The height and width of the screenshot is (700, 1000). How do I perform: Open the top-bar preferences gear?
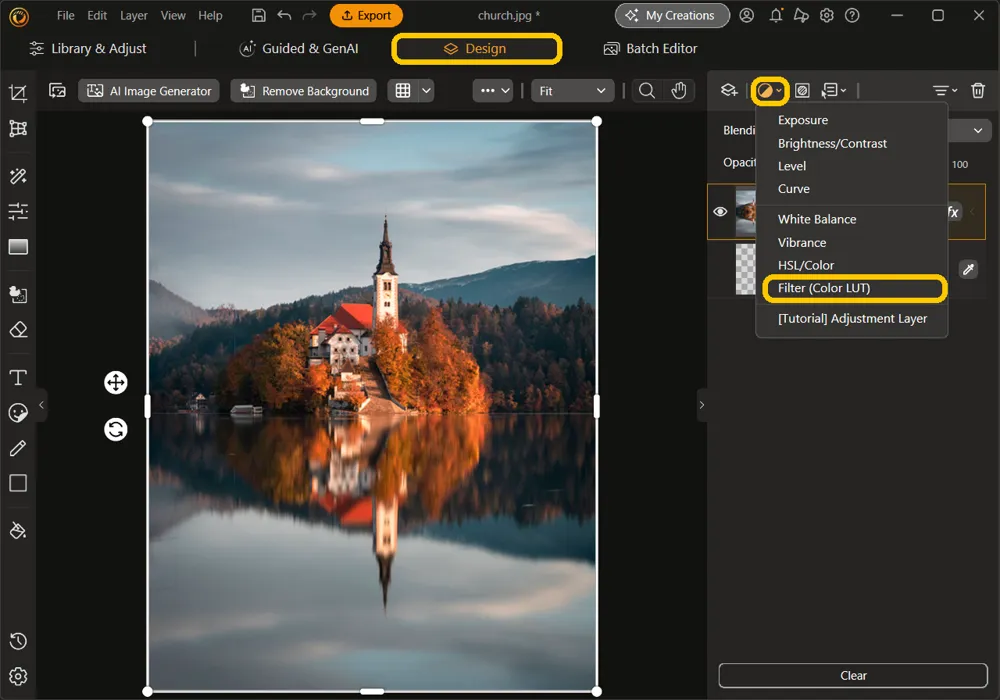tap(827, 15)
